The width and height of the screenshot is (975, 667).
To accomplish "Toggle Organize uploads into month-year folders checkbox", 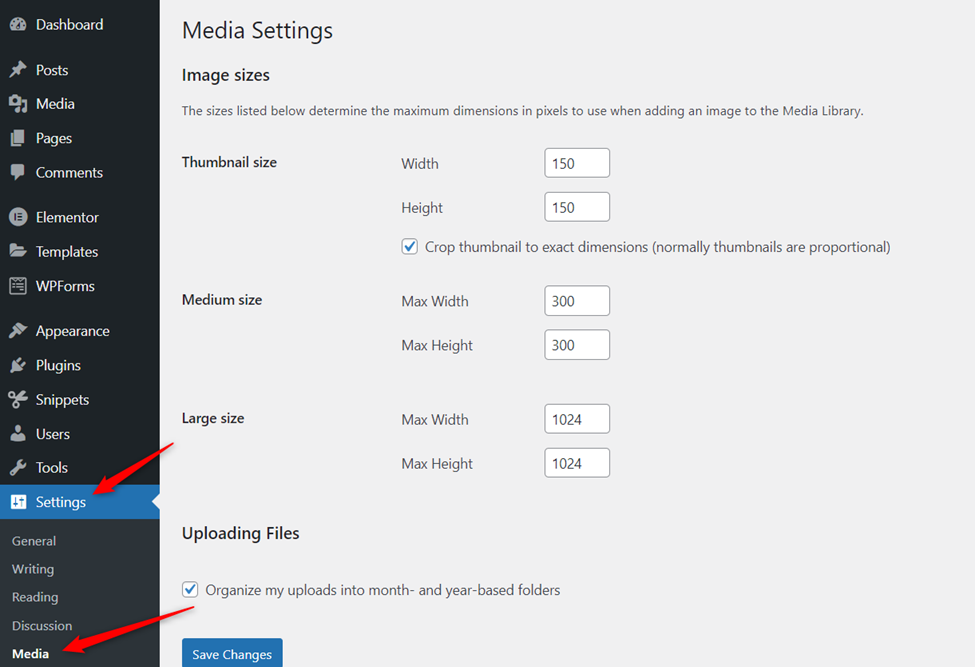I will (190, 589).
